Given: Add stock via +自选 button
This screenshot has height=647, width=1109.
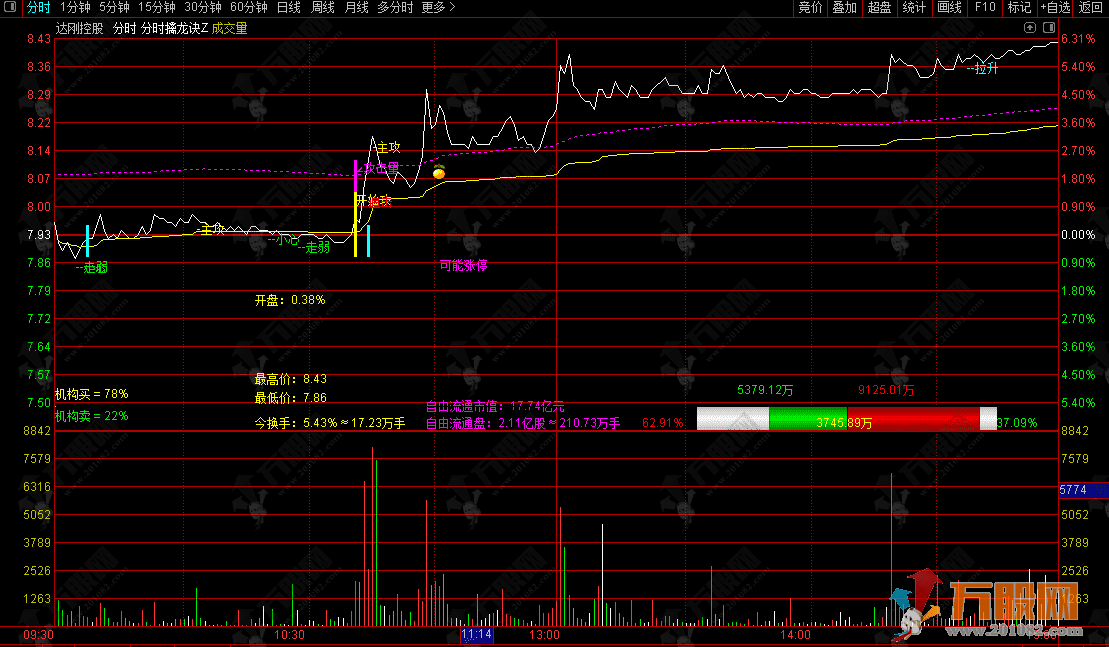Looking at the screenshot, I should (x=1055, y=8).
